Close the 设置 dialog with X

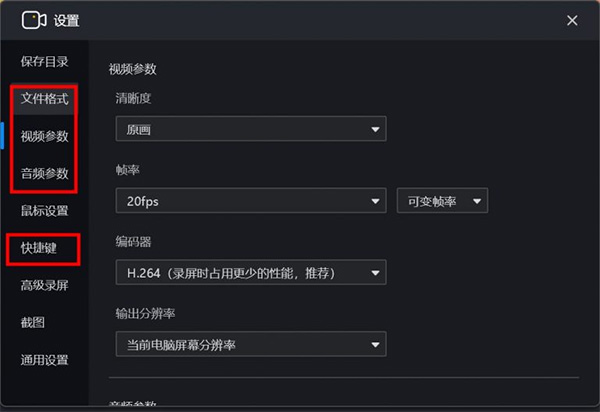[x=572, y=20]
